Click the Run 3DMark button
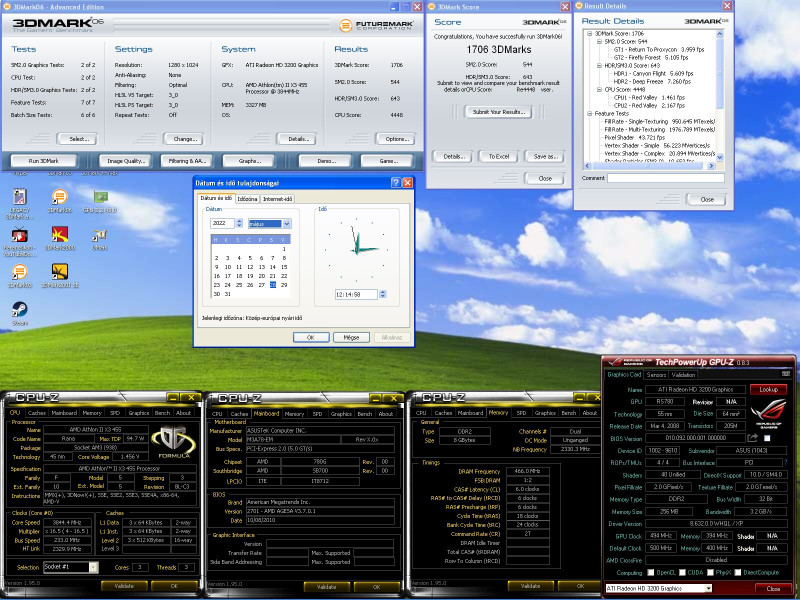The image size is (800, 600). click(43, 161)
